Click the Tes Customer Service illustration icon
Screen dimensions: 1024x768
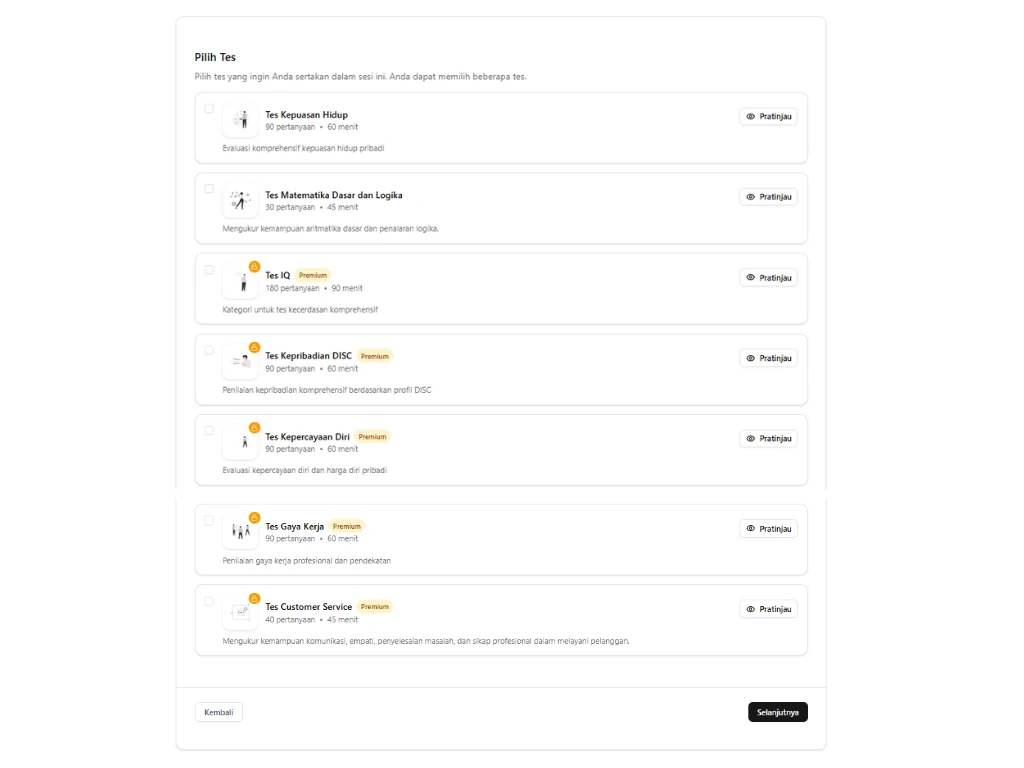(x=240, y=611)
